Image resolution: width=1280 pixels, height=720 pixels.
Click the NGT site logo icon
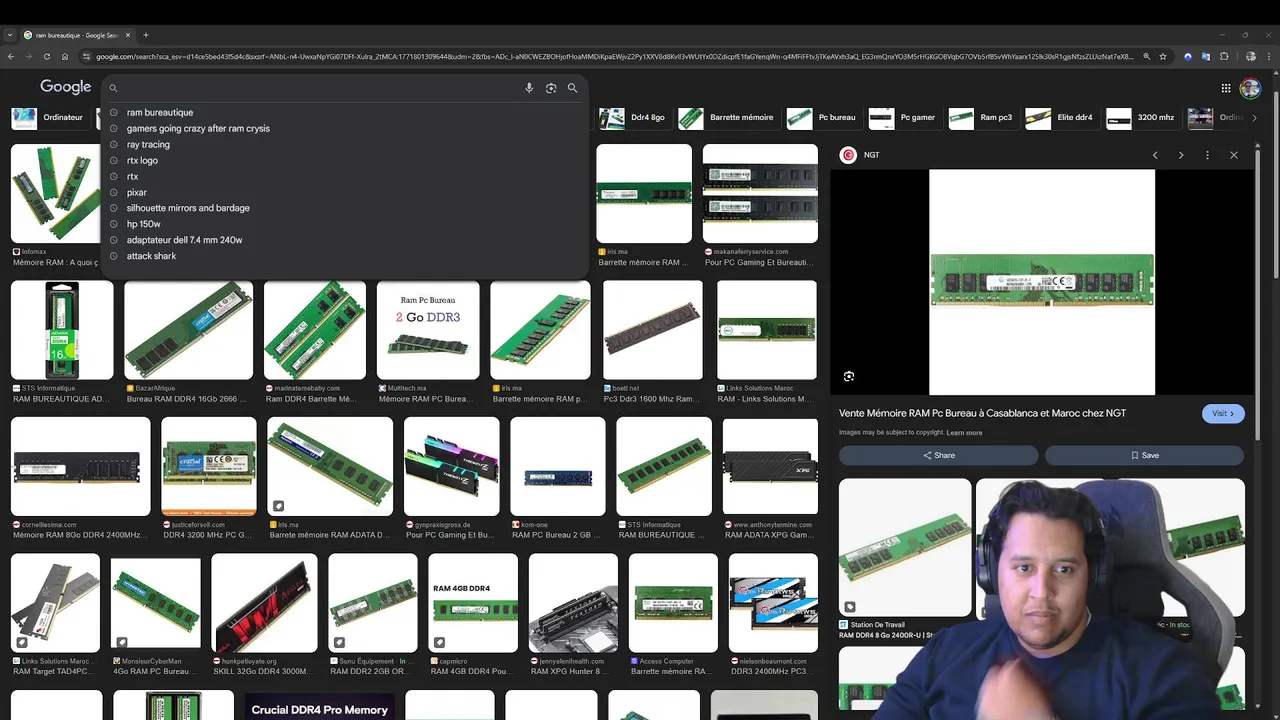pos(848,155)
